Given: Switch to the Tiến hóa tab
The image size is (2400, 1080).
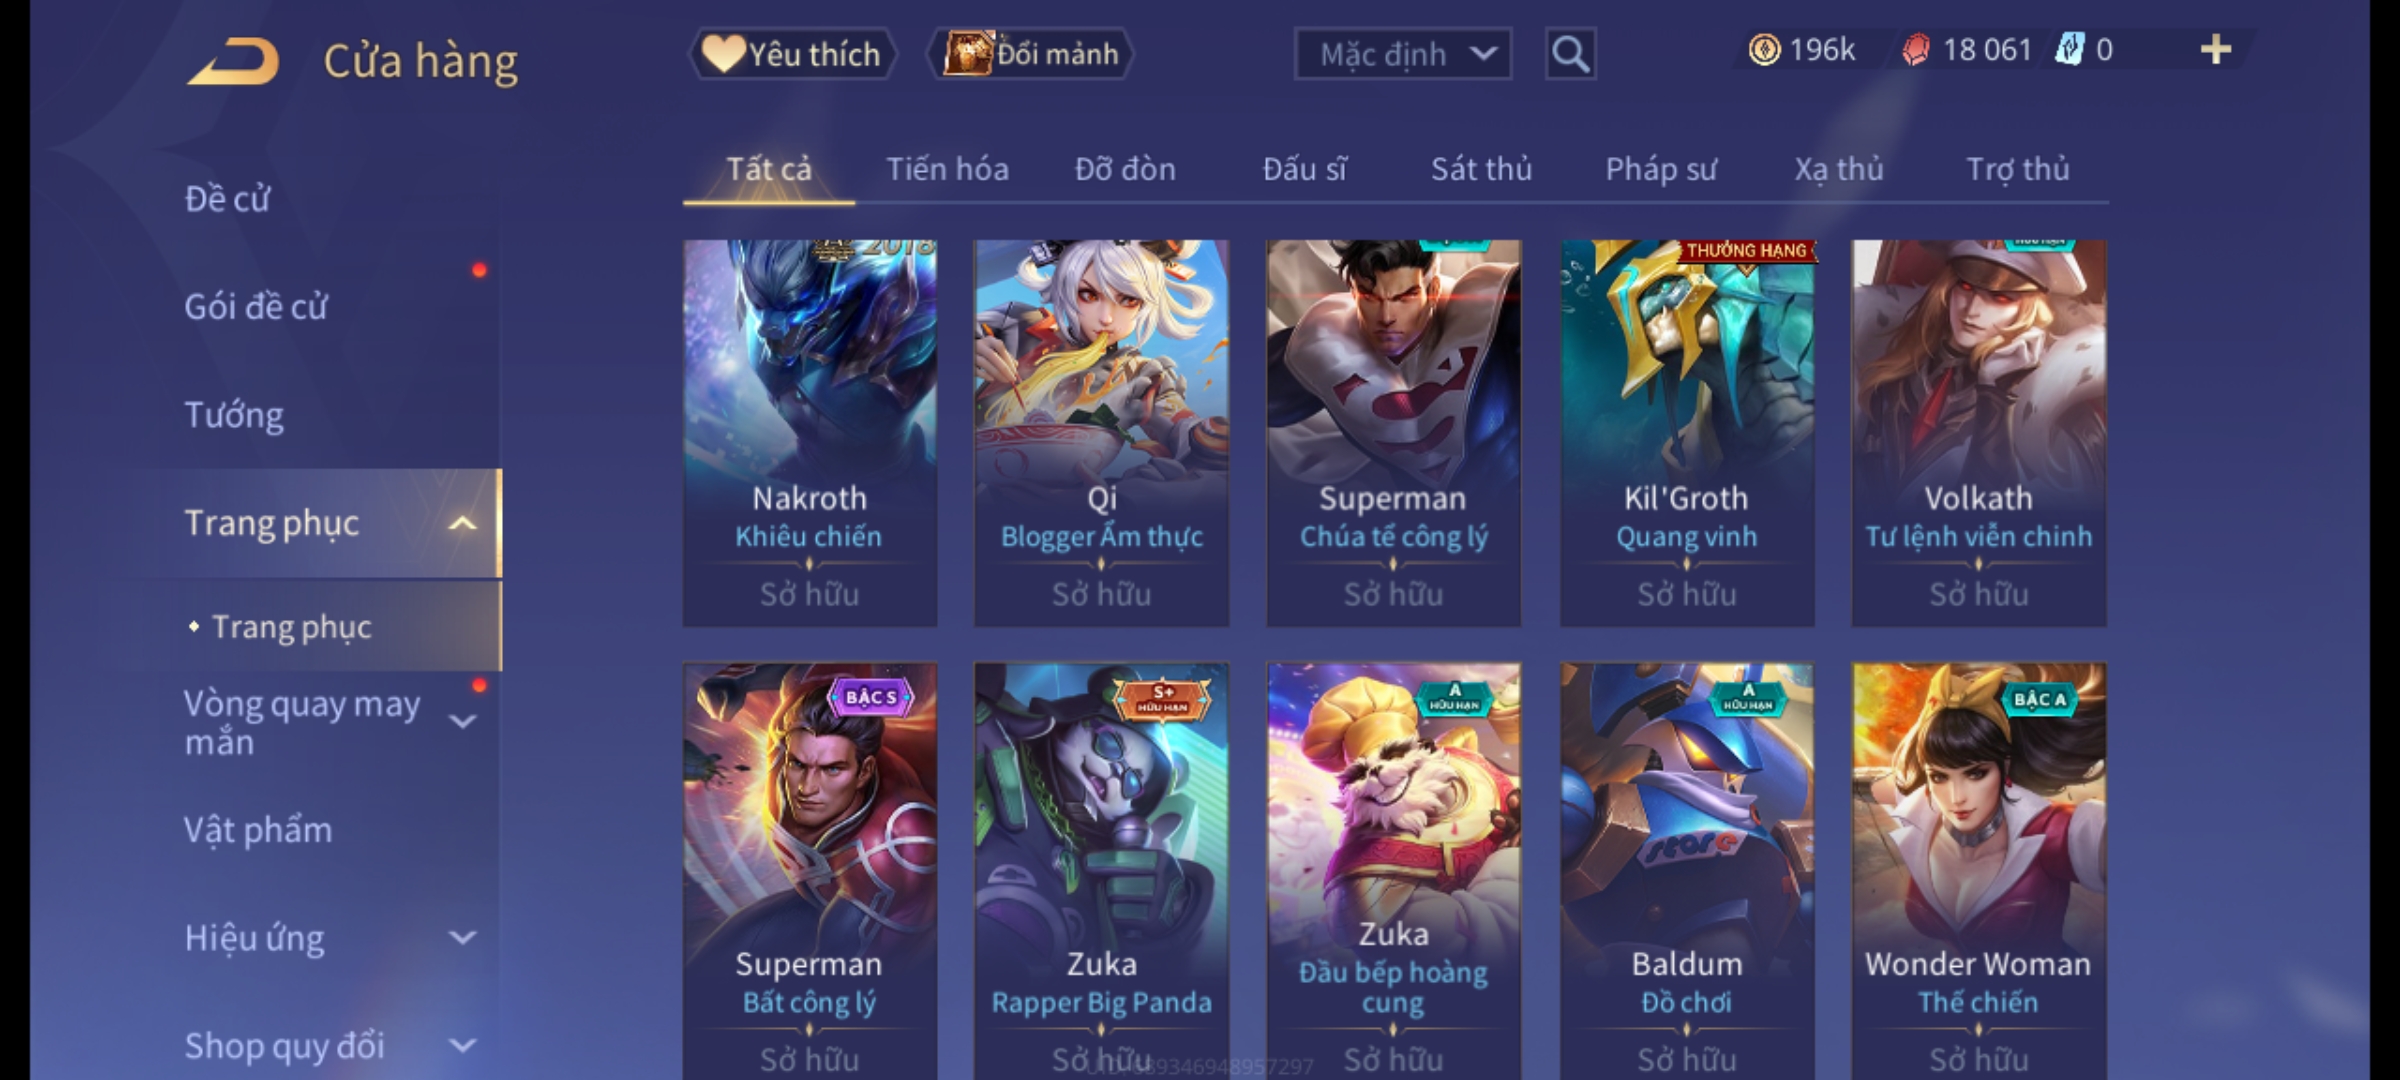Looking at the screenshot, I should point(947,170).
